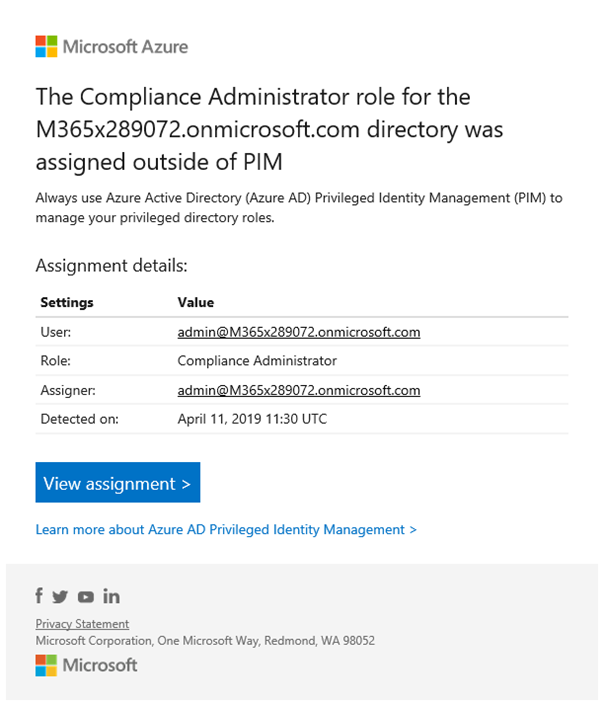Screen dimensions: 605x704
Task: Click the Value column header
Action: [195, 302]
